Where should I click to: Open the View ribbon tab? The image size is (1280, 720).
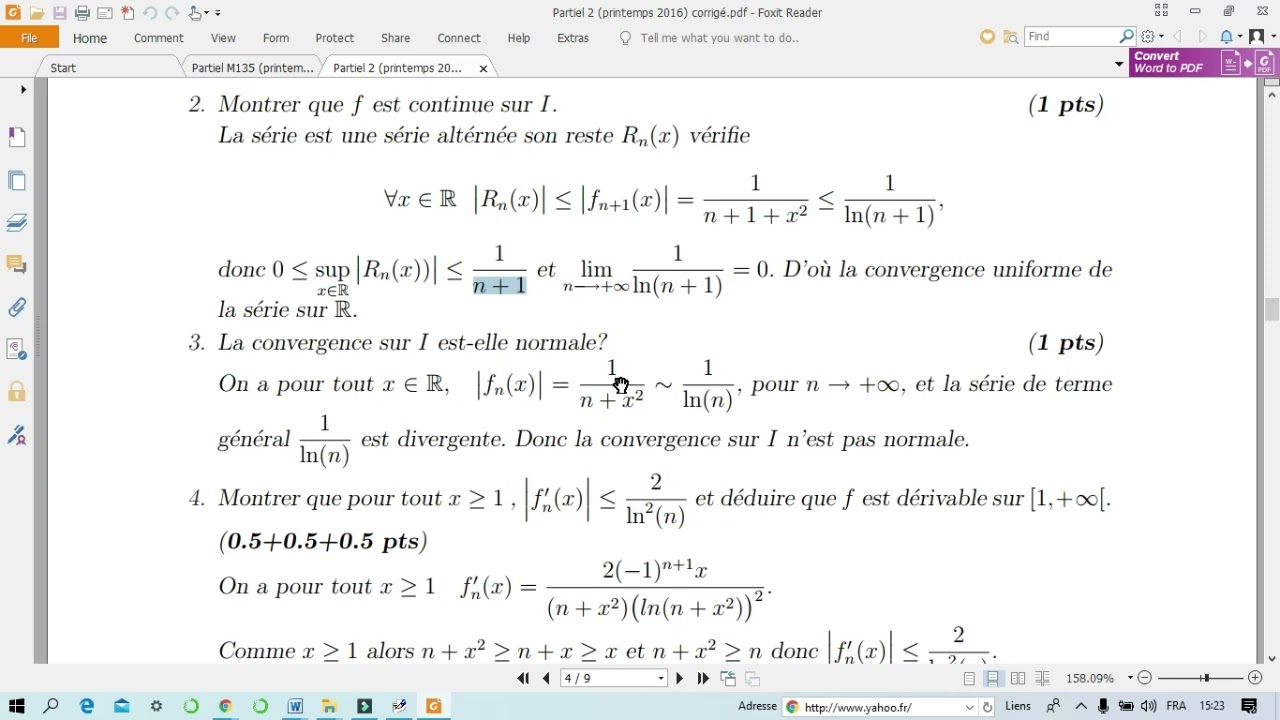tap(223, 38)
